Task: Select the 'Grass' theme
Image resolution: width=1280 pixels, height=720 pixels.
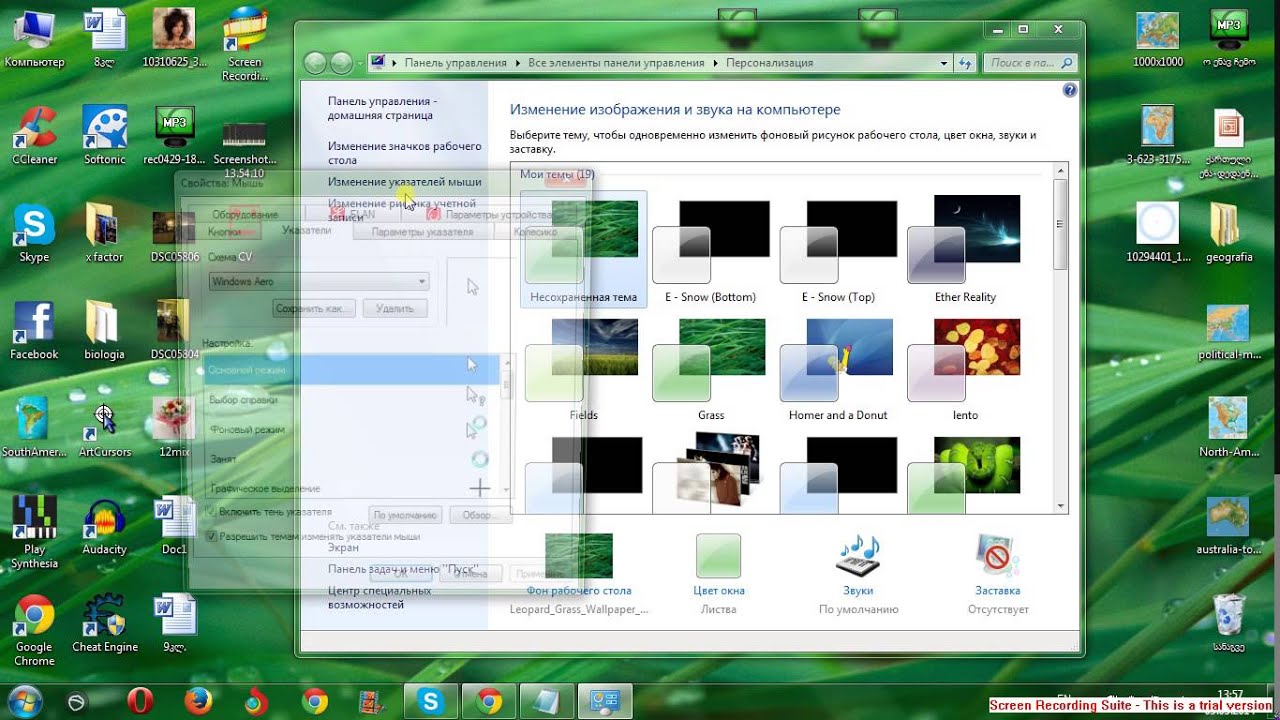Action: (x=711, y=368)
